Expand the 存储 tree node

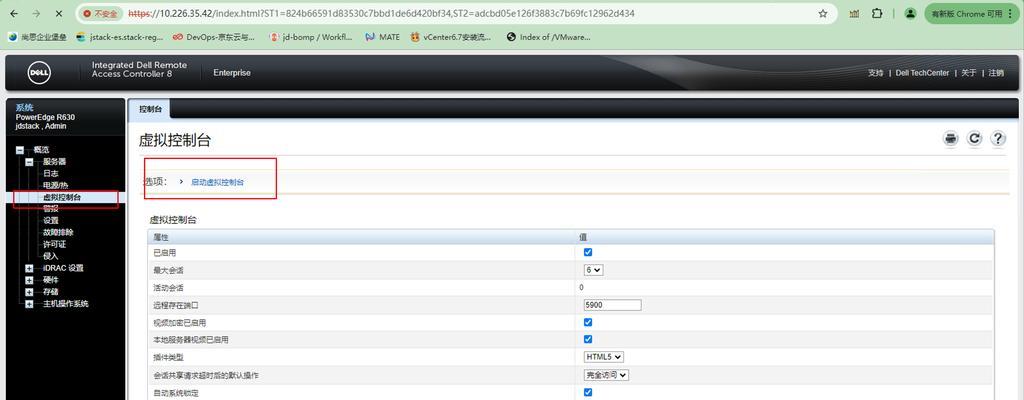point(29,292)
